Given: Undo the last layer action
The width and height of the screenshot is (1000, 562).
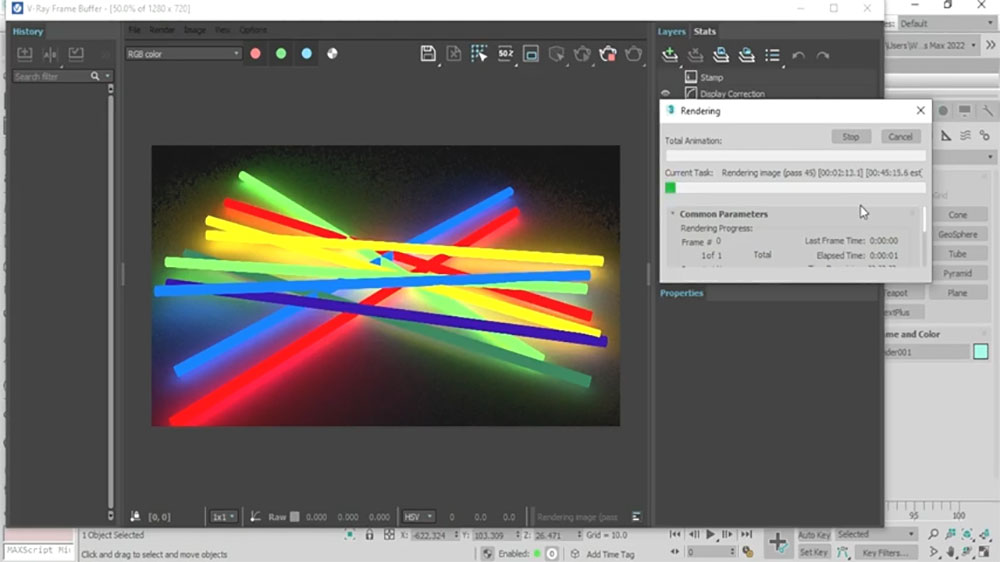Looking at the screenshot, I should tap(798, 55).
